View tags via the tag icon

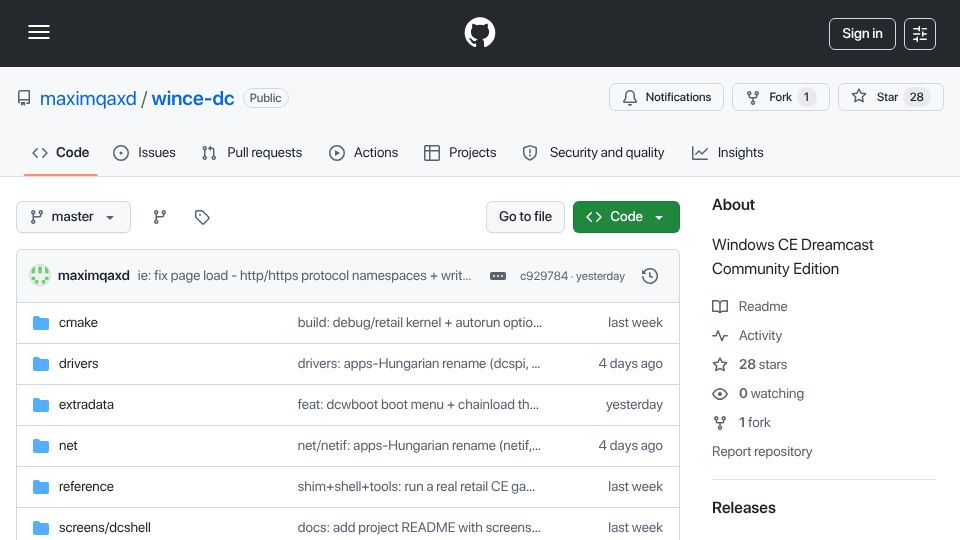coord(202,217)
